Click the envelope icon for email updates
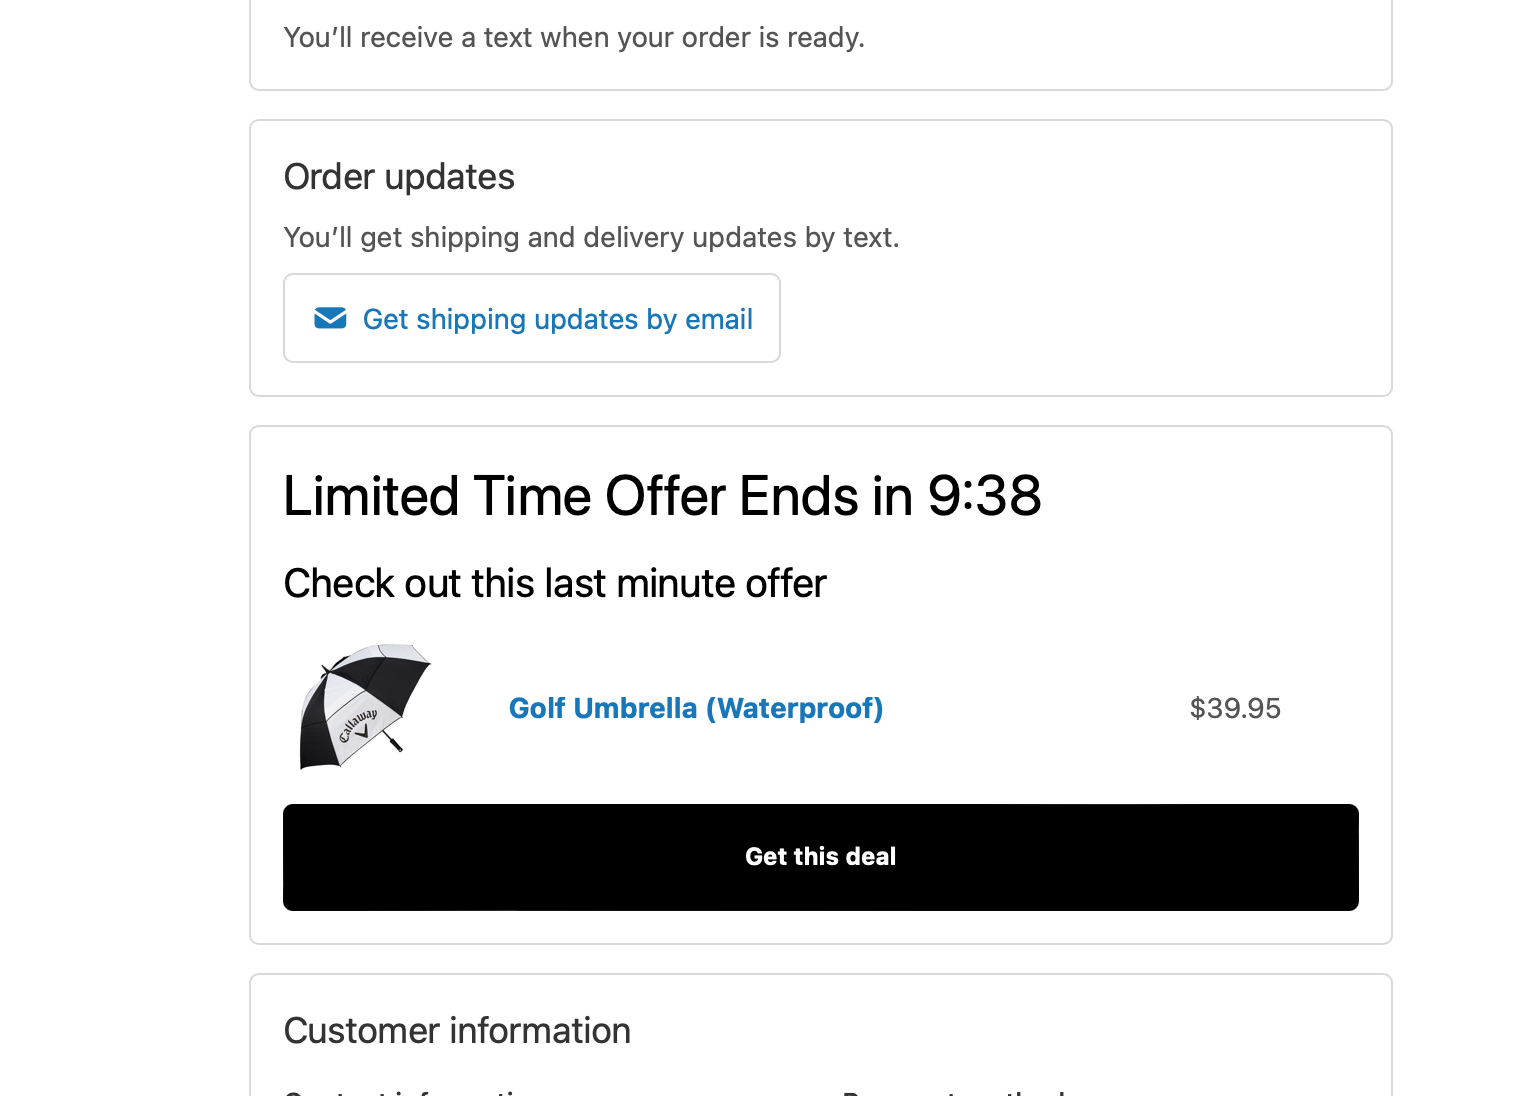This screenshot has width=1516, height=1096. [x=330, y=318]
